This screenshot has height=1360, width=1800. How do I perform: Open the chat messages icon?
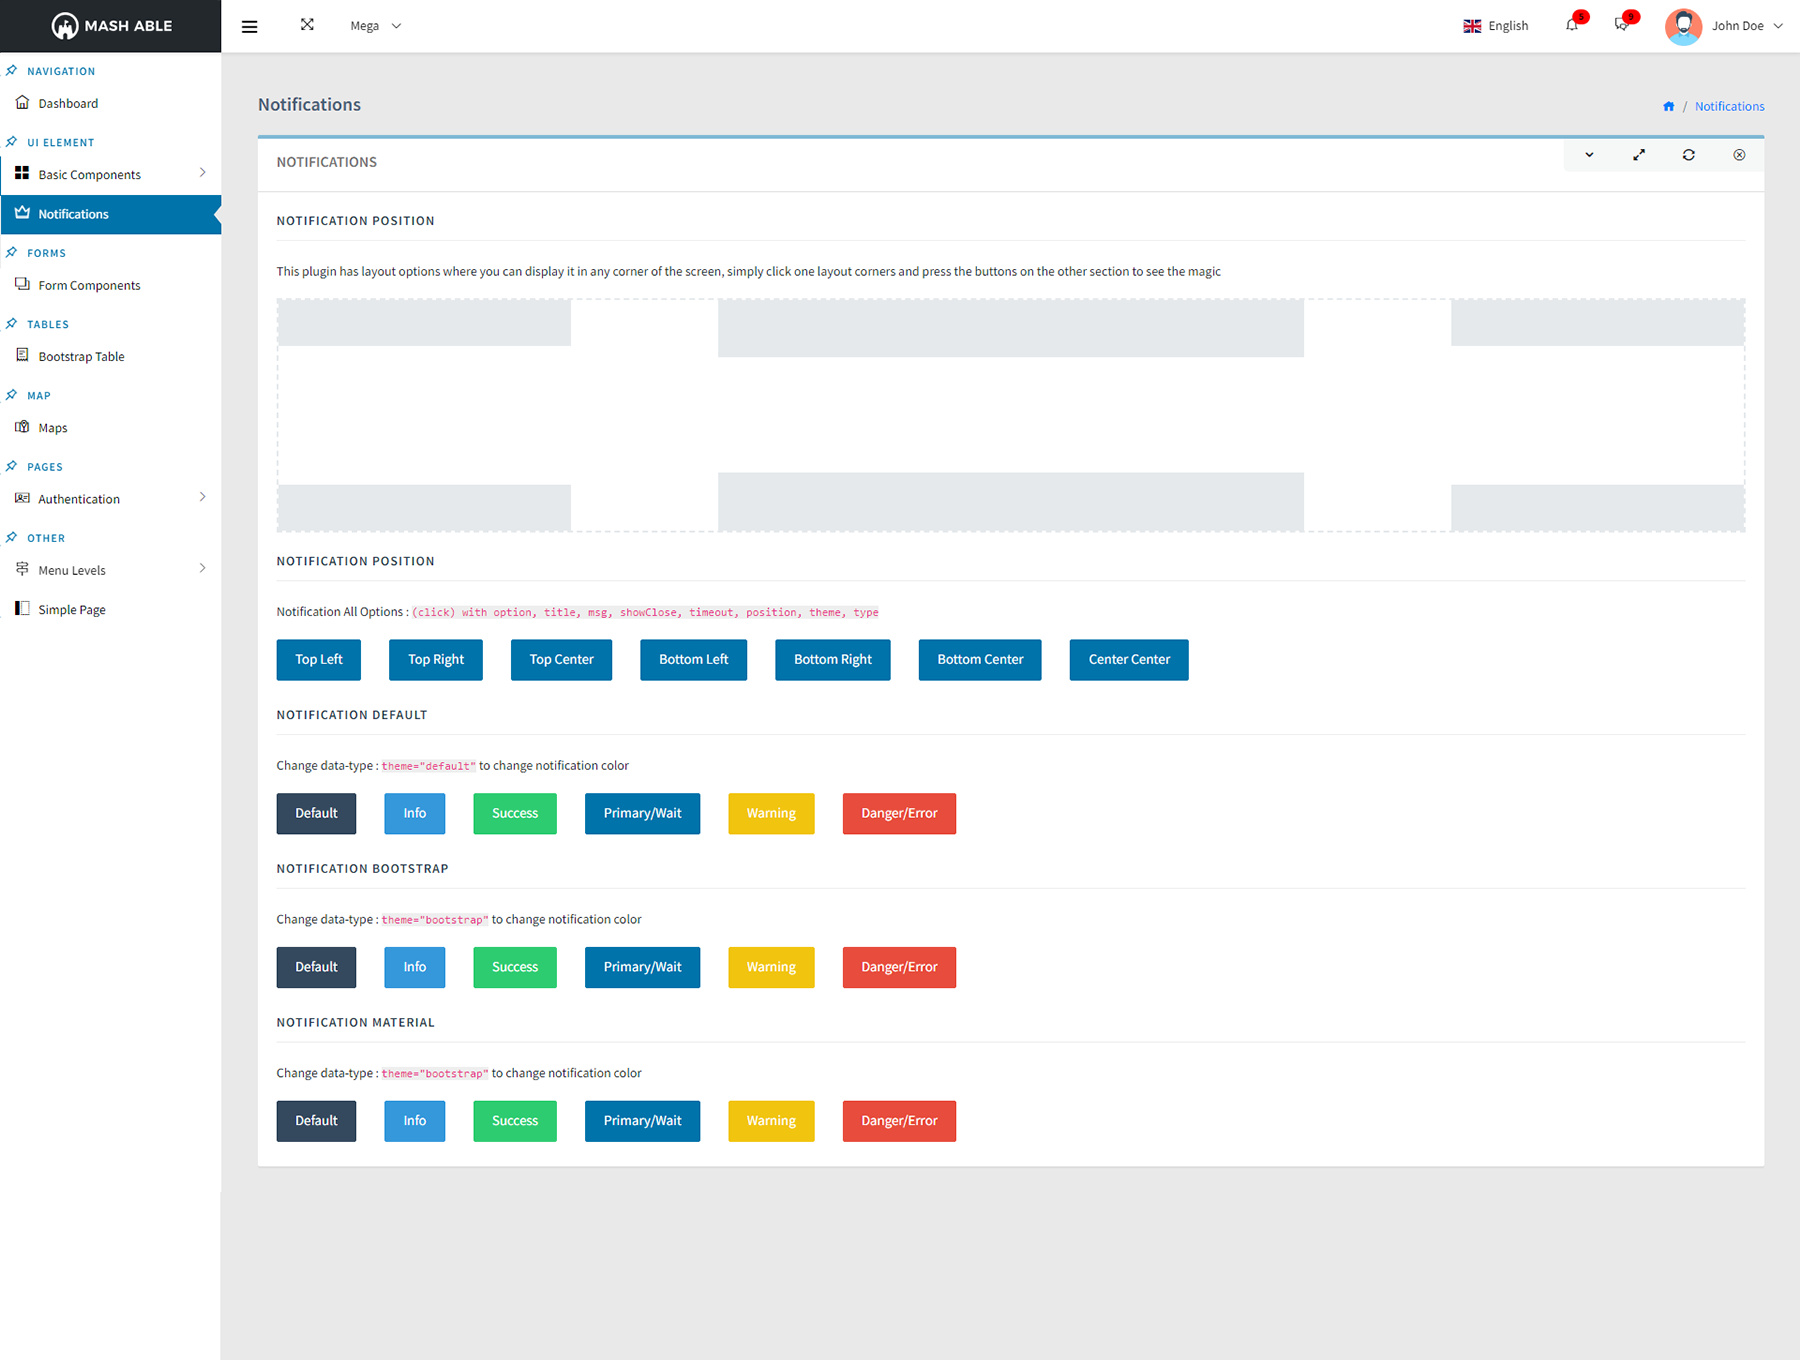click(1621, 25)
